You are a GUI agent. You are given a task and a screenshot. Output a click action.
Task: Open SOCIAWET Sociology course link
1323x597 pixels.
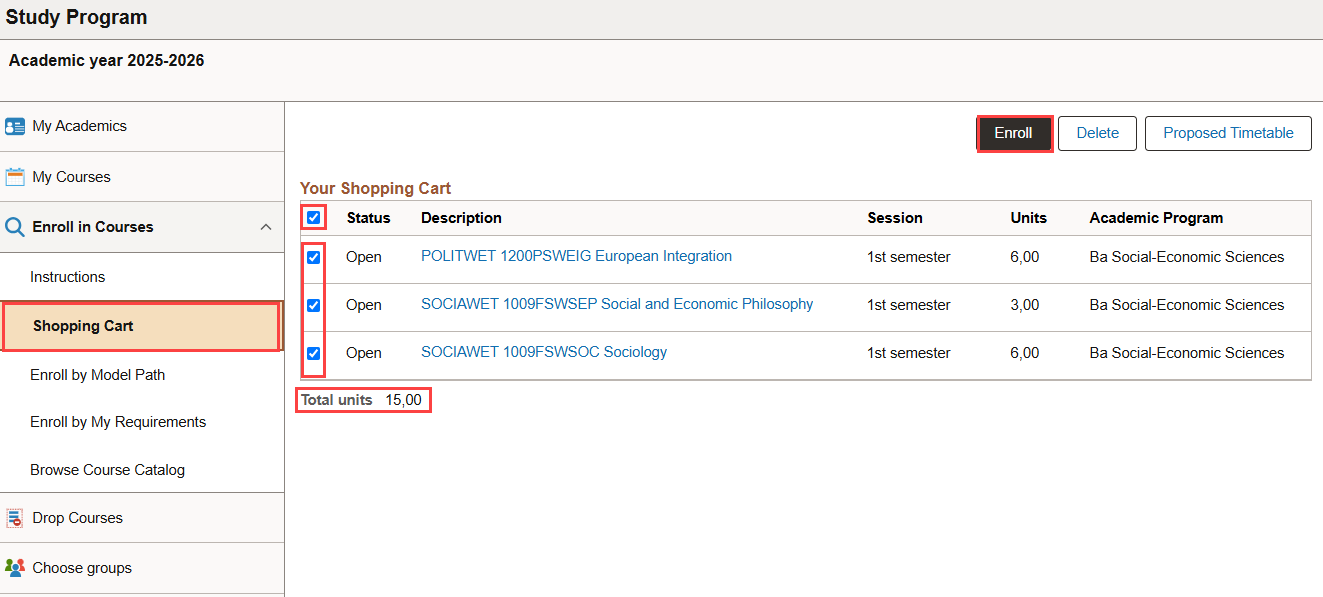click(544, 352)
